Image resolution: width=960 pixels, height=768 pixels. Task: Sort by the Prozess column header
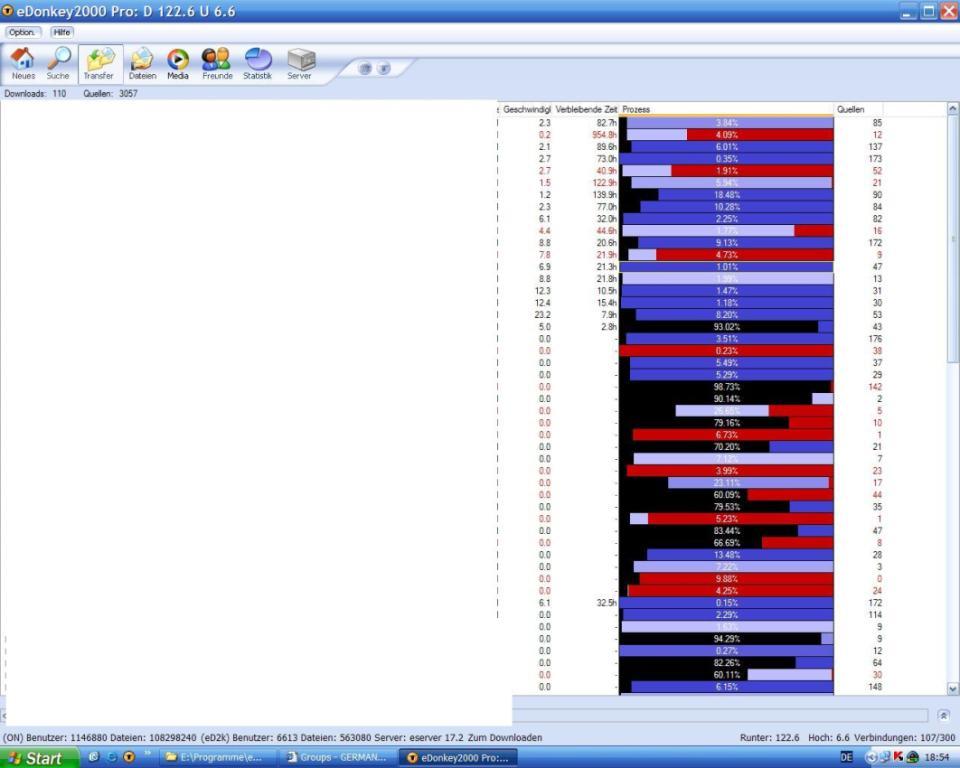pos(727,109)
